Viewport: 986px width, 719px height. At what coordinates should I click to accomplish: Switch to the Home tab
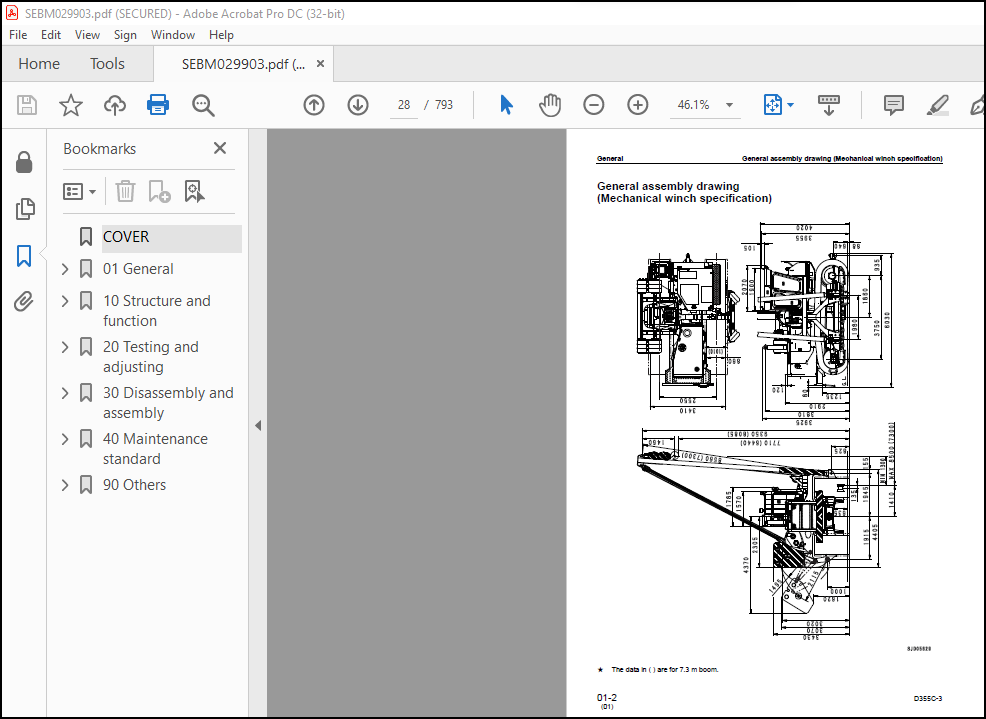[39, 64]
